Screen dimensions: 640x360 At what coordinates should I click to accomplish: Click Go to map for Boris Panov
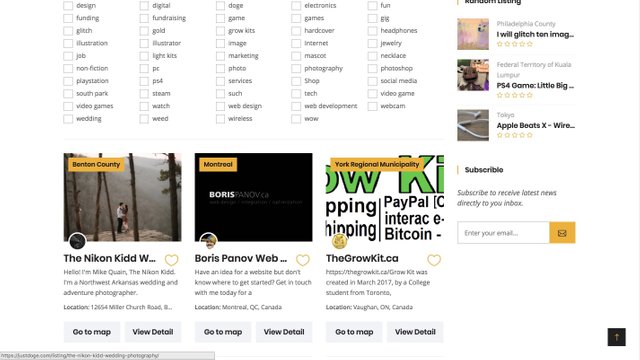click(223, 332)
